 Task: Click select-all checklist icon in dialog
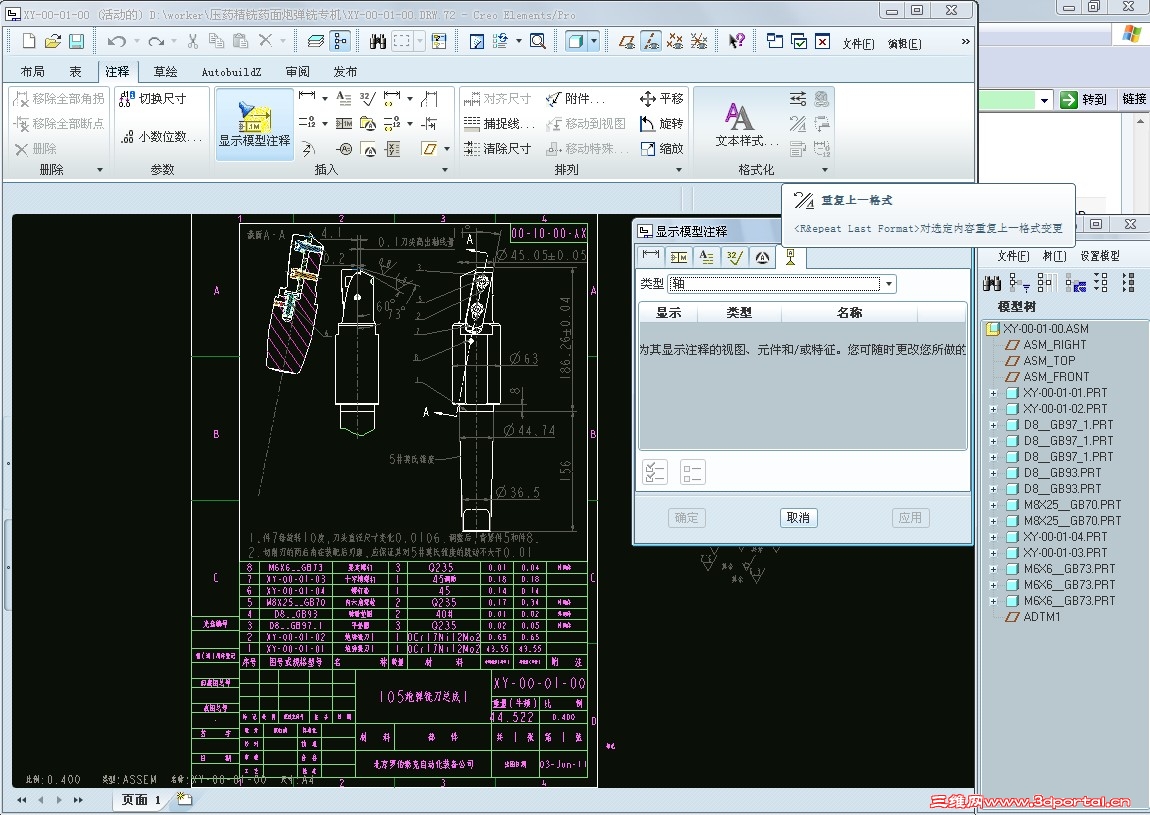655,472
